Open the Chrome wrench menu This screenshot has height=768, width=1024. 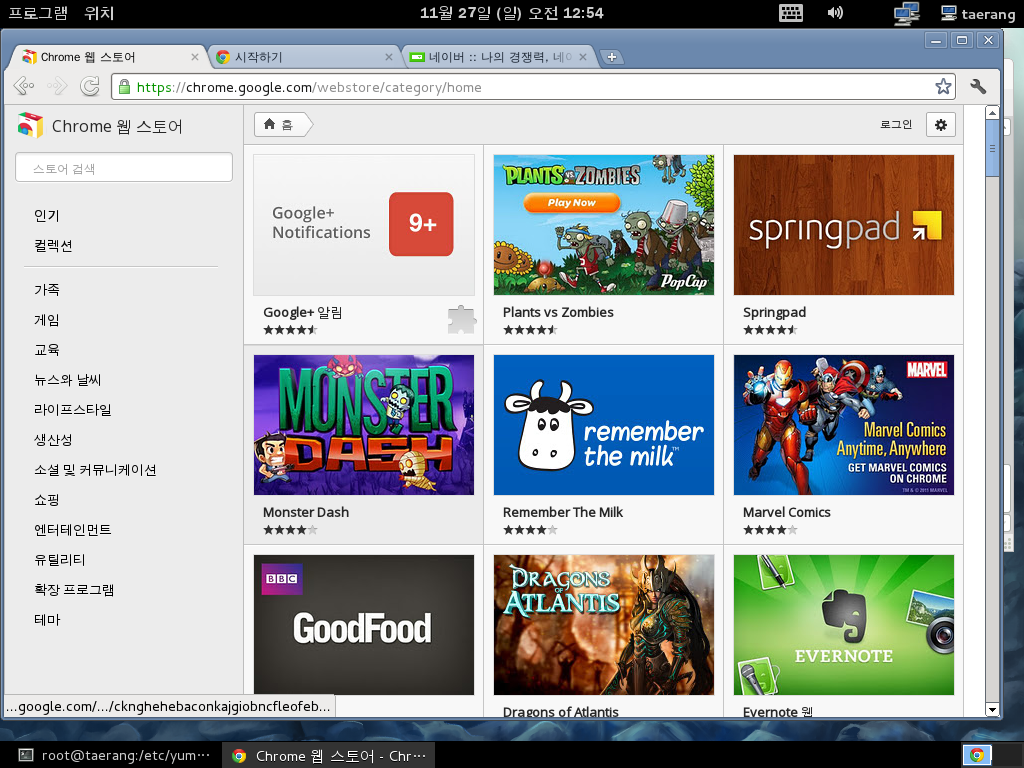pos(978,86)
